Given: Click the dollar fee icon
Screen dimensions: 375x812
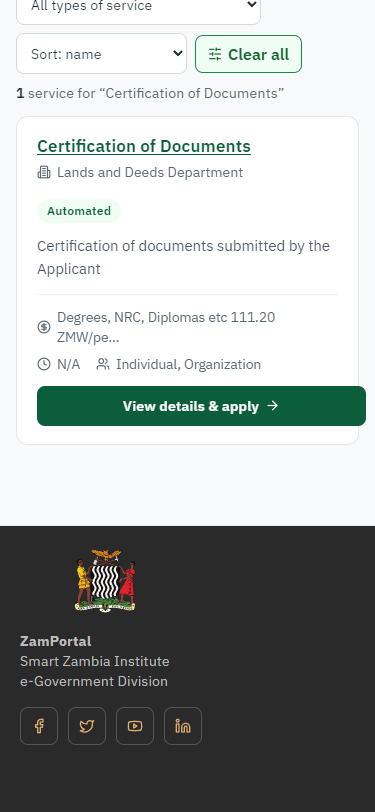Looking at the screenshot, I should coord(44,327).
